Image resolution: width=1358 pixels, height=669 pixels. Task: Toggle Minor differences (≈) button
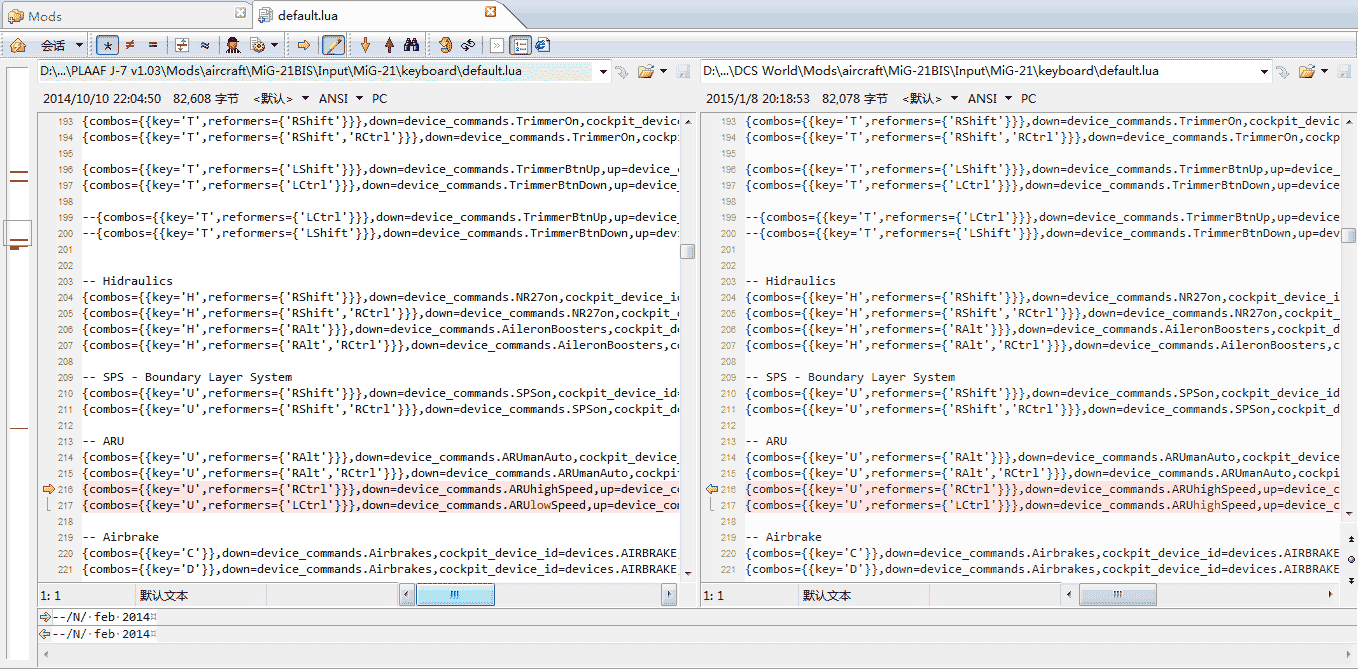[x=205, y=45]
